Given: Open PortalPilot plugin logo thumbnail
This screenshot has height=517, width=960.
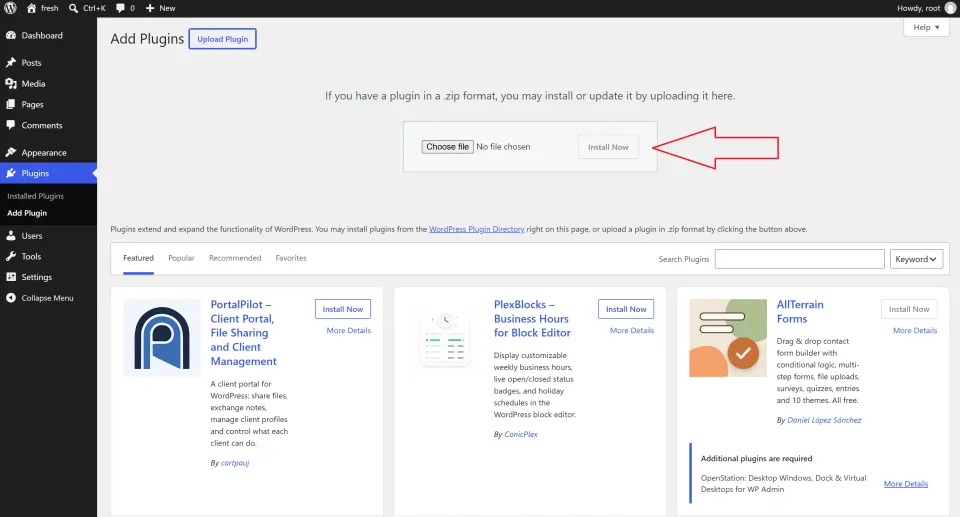Looking at the screenshot, I should pyautogui.click(x=162, y=338).
